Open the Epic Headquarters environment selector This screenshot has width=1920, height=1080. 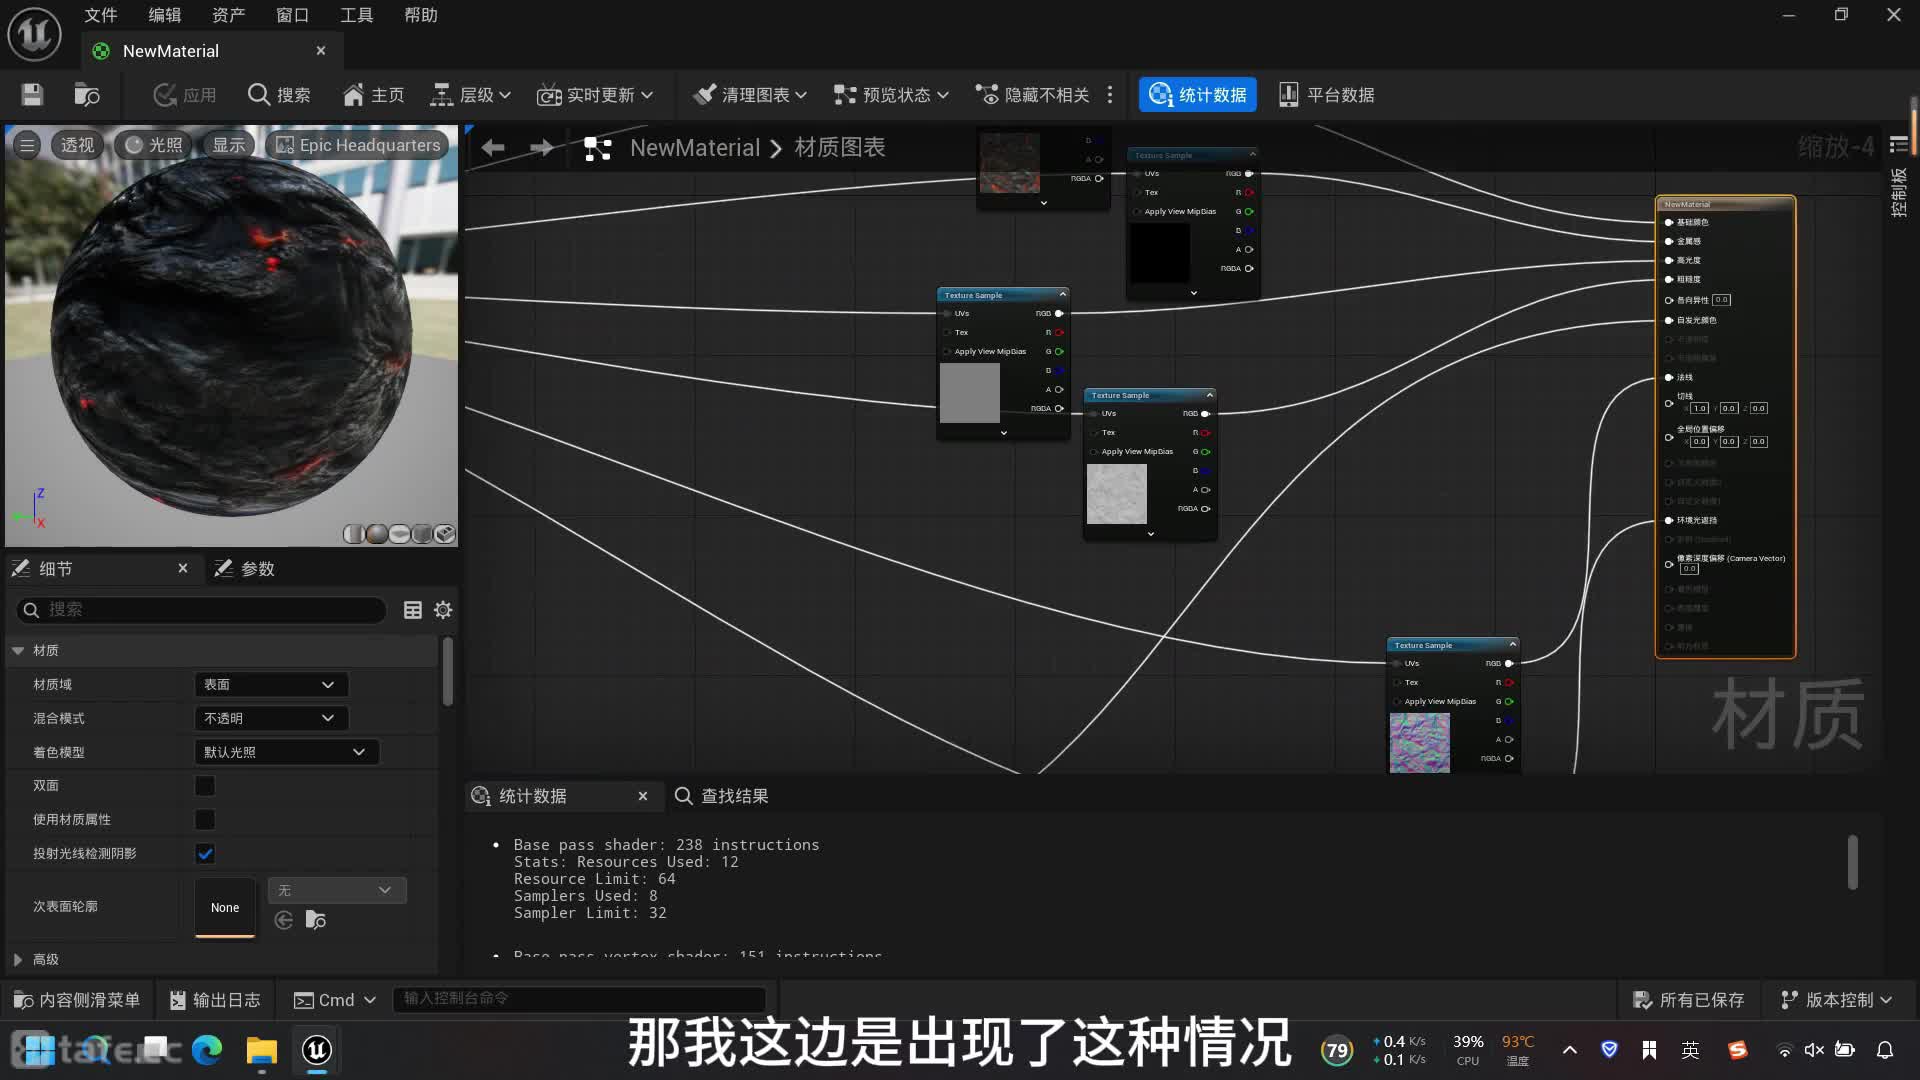(x=358, y=145)
